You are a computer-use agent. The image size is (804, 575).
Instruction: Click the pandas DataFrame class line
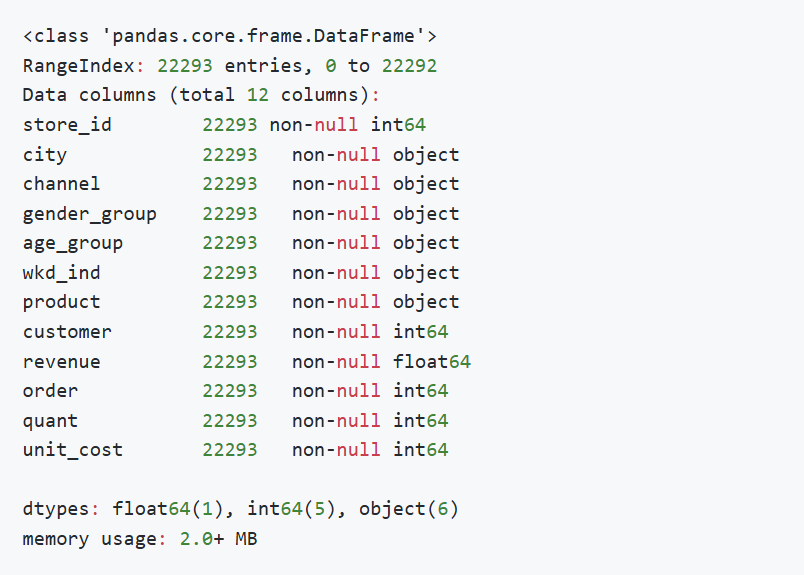pyautogui.click(x=229, y=37)
